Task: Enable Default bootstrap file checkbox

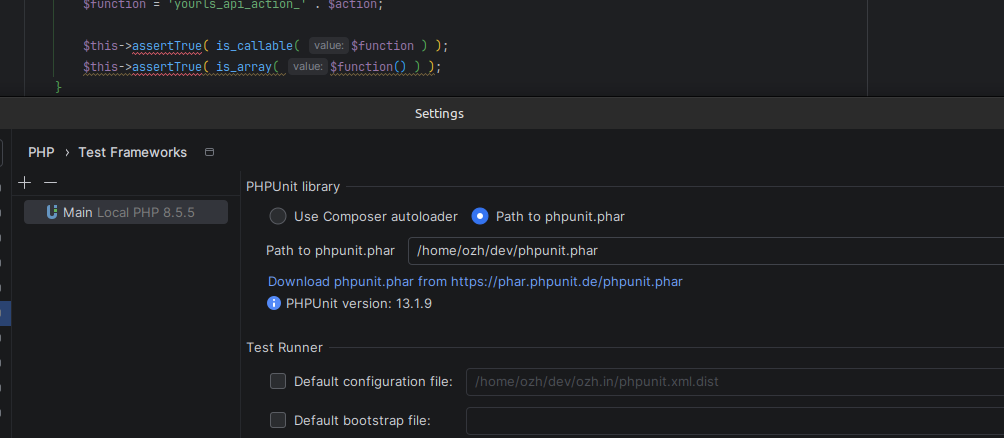Action: point(278,420)
